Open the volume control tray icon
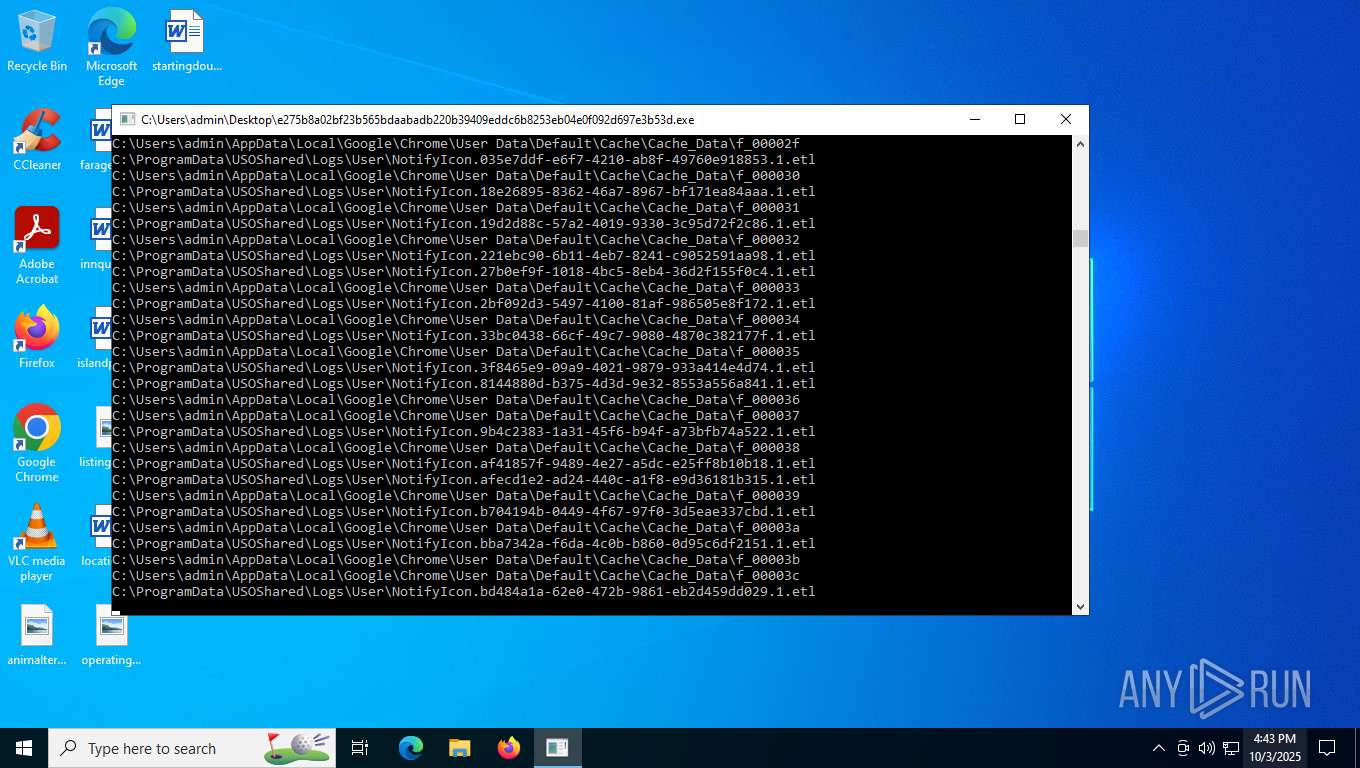Image resolution: width=1360 pixels, height=768 pixels. [1207, 748]
